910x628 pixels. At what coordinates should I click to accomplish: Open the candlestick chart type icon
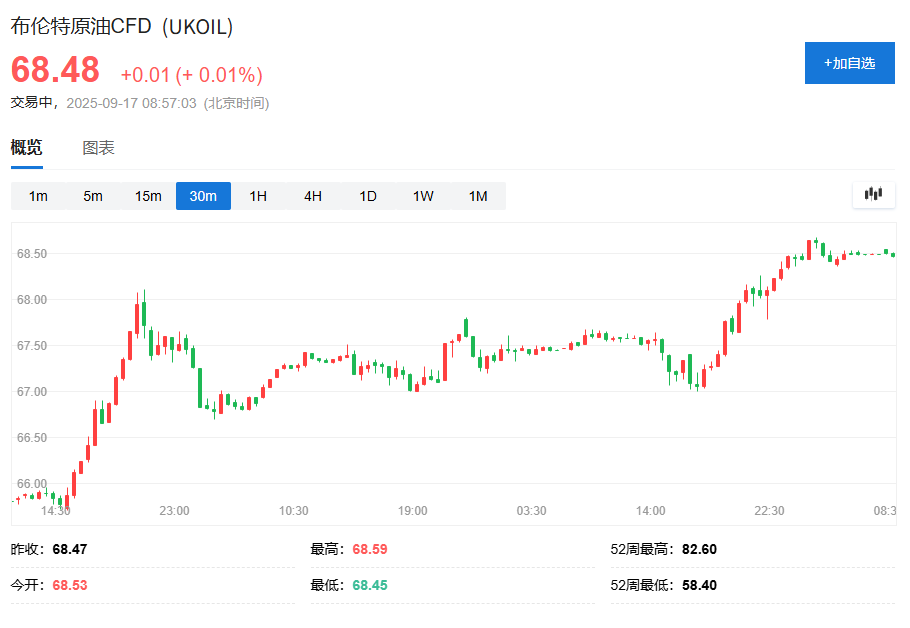(x=873, y=194)
